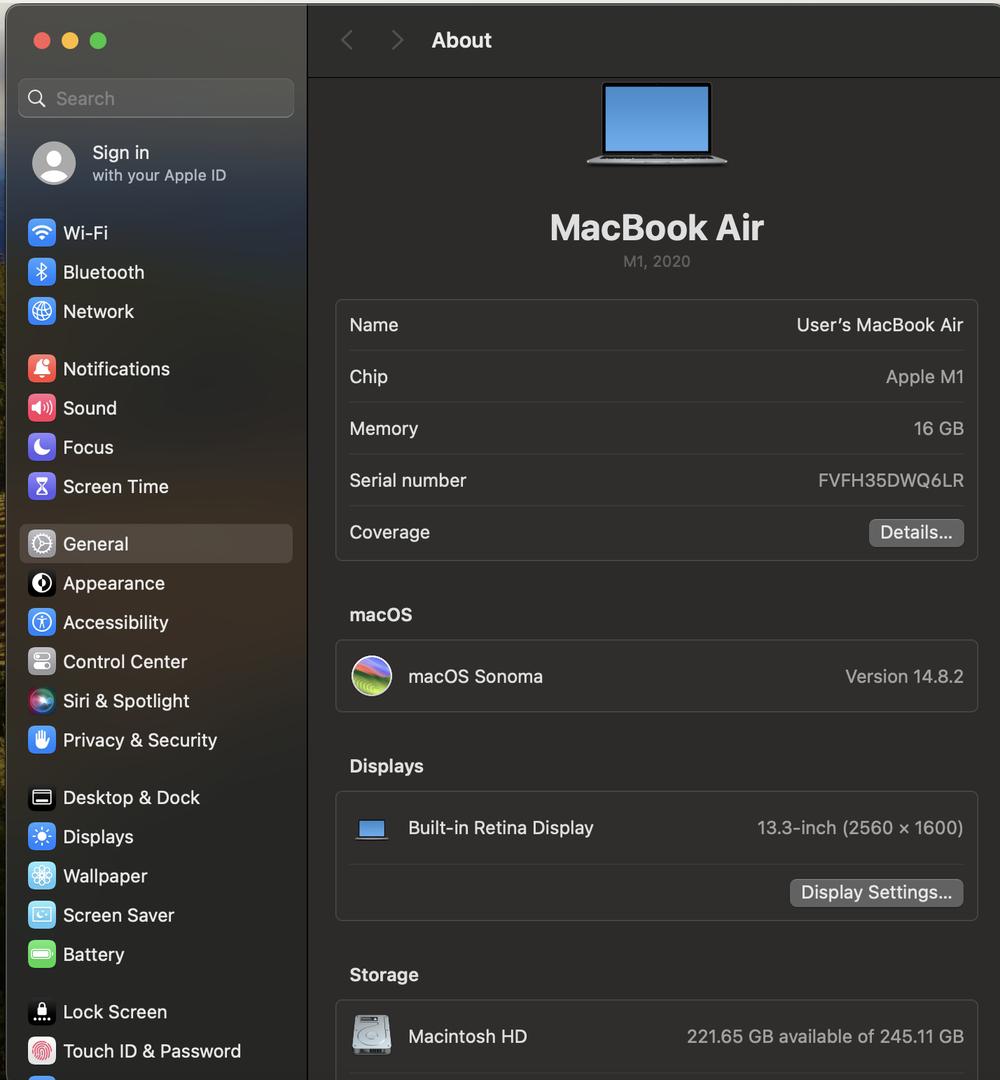
Task: Open the Focus moon icon
Action: tap(42, 447)
